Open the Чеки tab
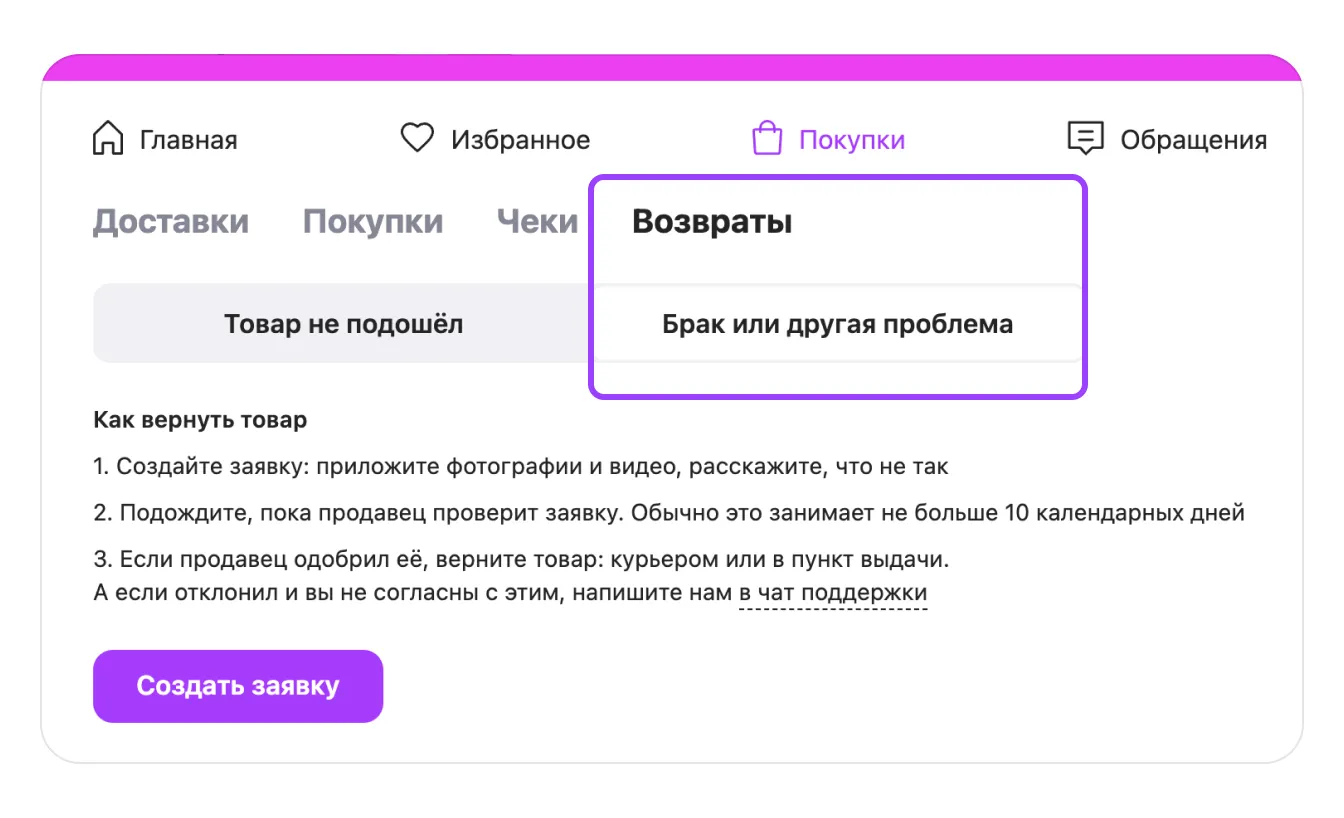 [x=537, y=222]
